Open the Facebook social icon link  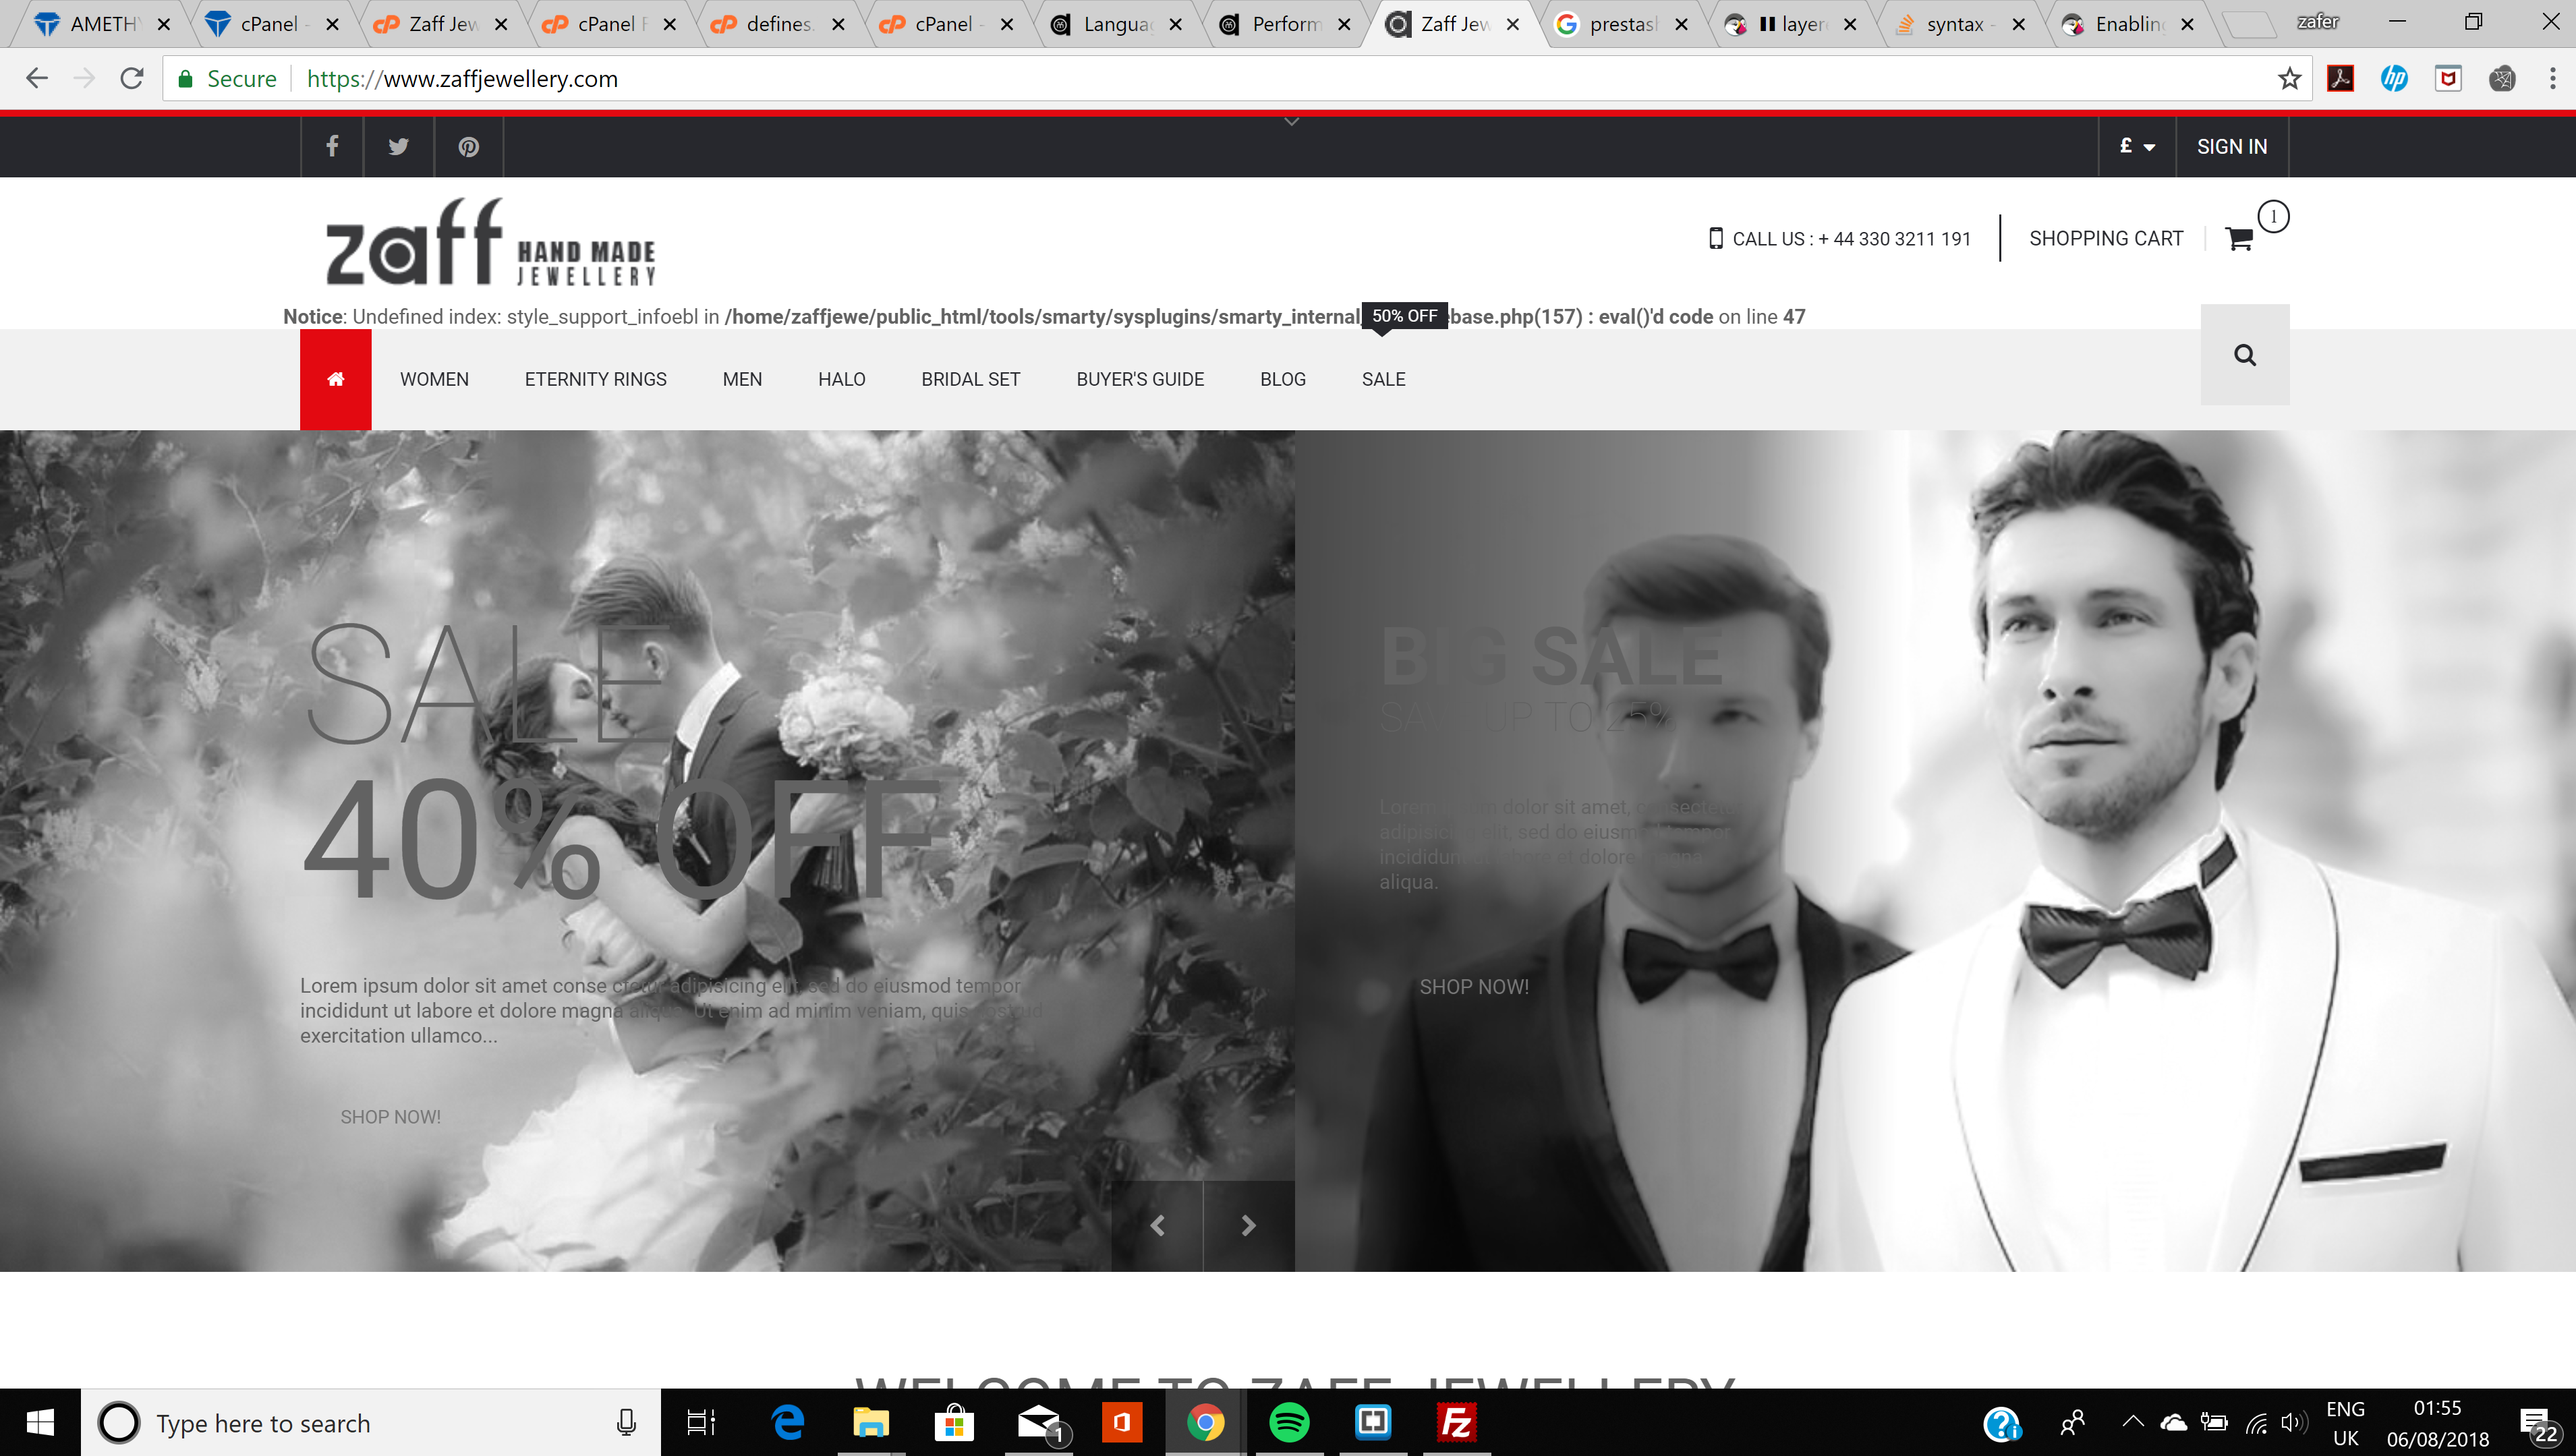[332, 147]
